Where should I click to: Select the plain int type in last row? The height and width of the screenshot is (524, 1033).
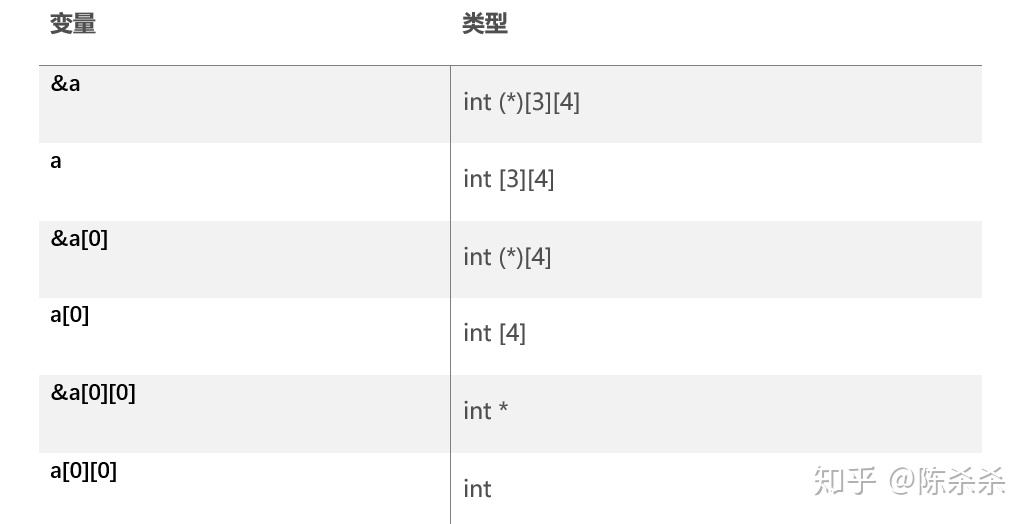tap(477, 489)
